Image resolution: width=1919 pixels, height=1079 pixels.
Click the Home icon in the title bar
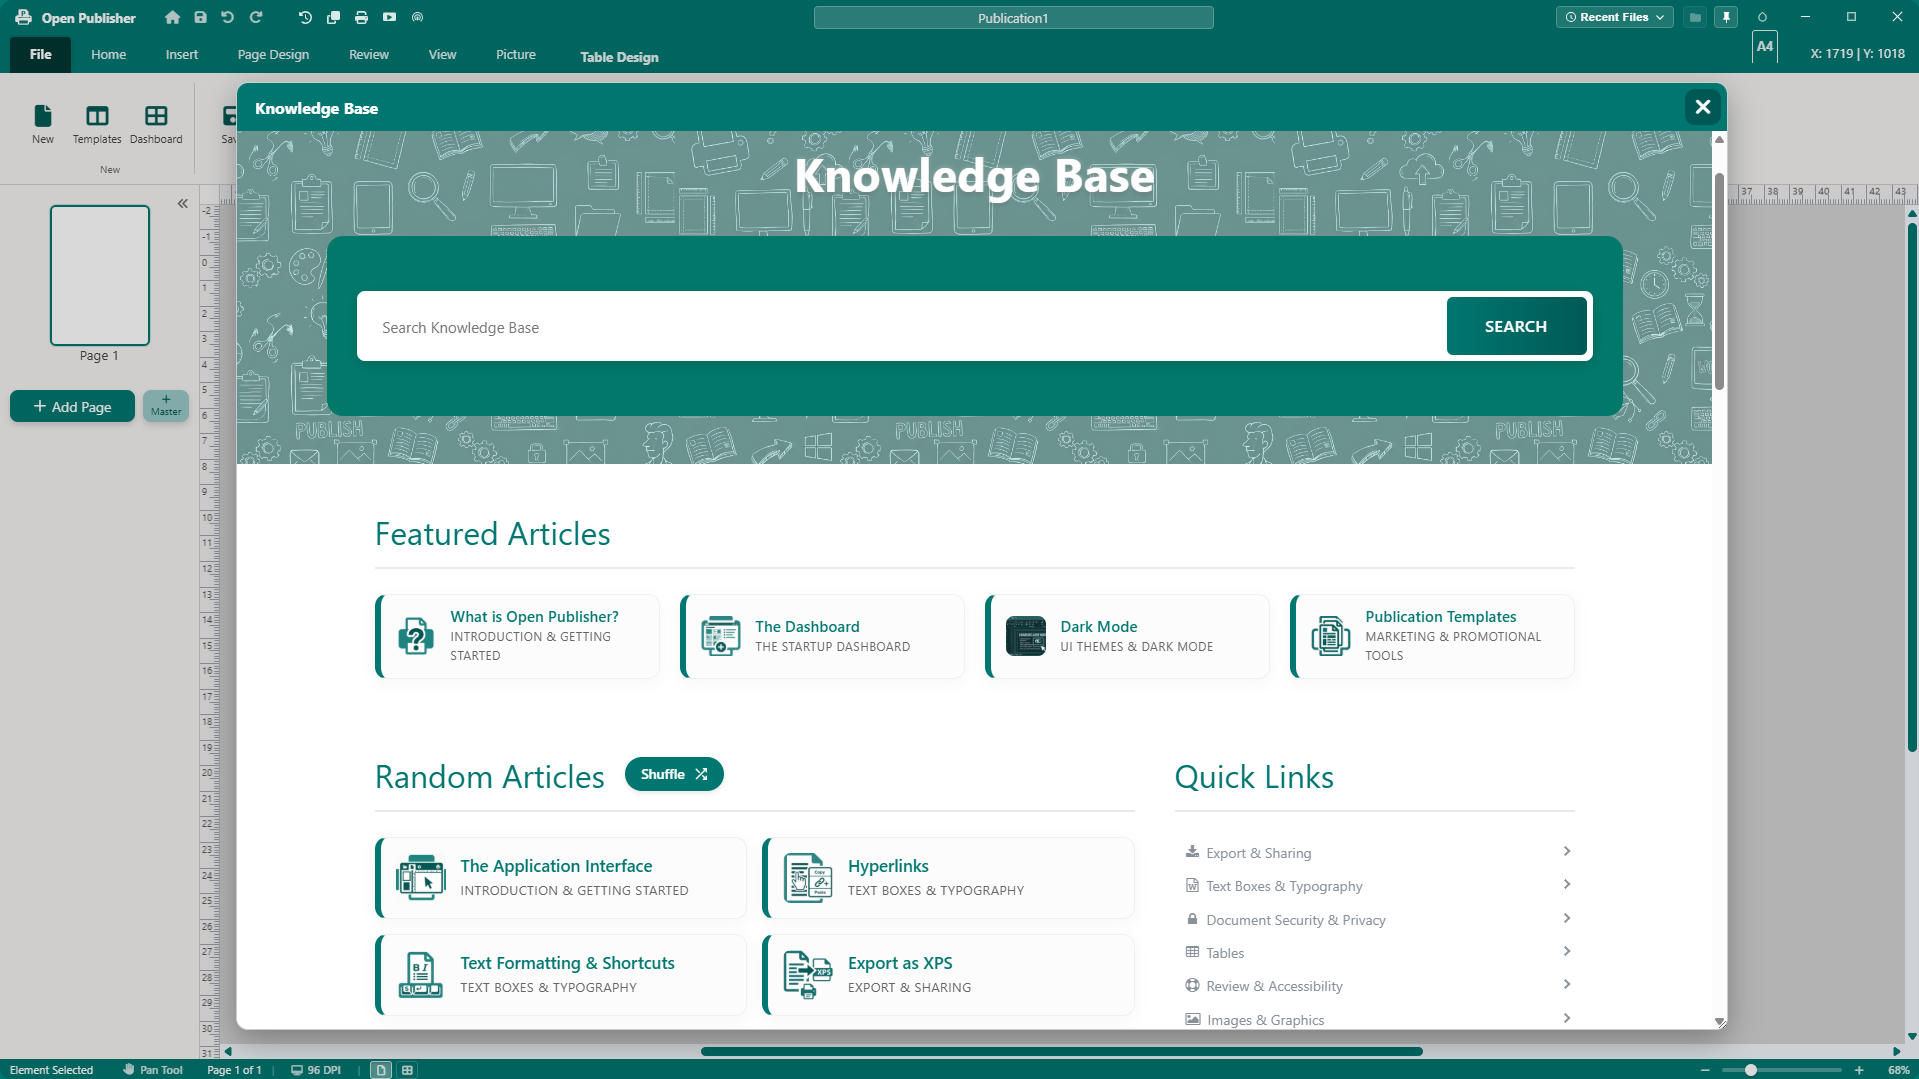click(x=172, y=17)
